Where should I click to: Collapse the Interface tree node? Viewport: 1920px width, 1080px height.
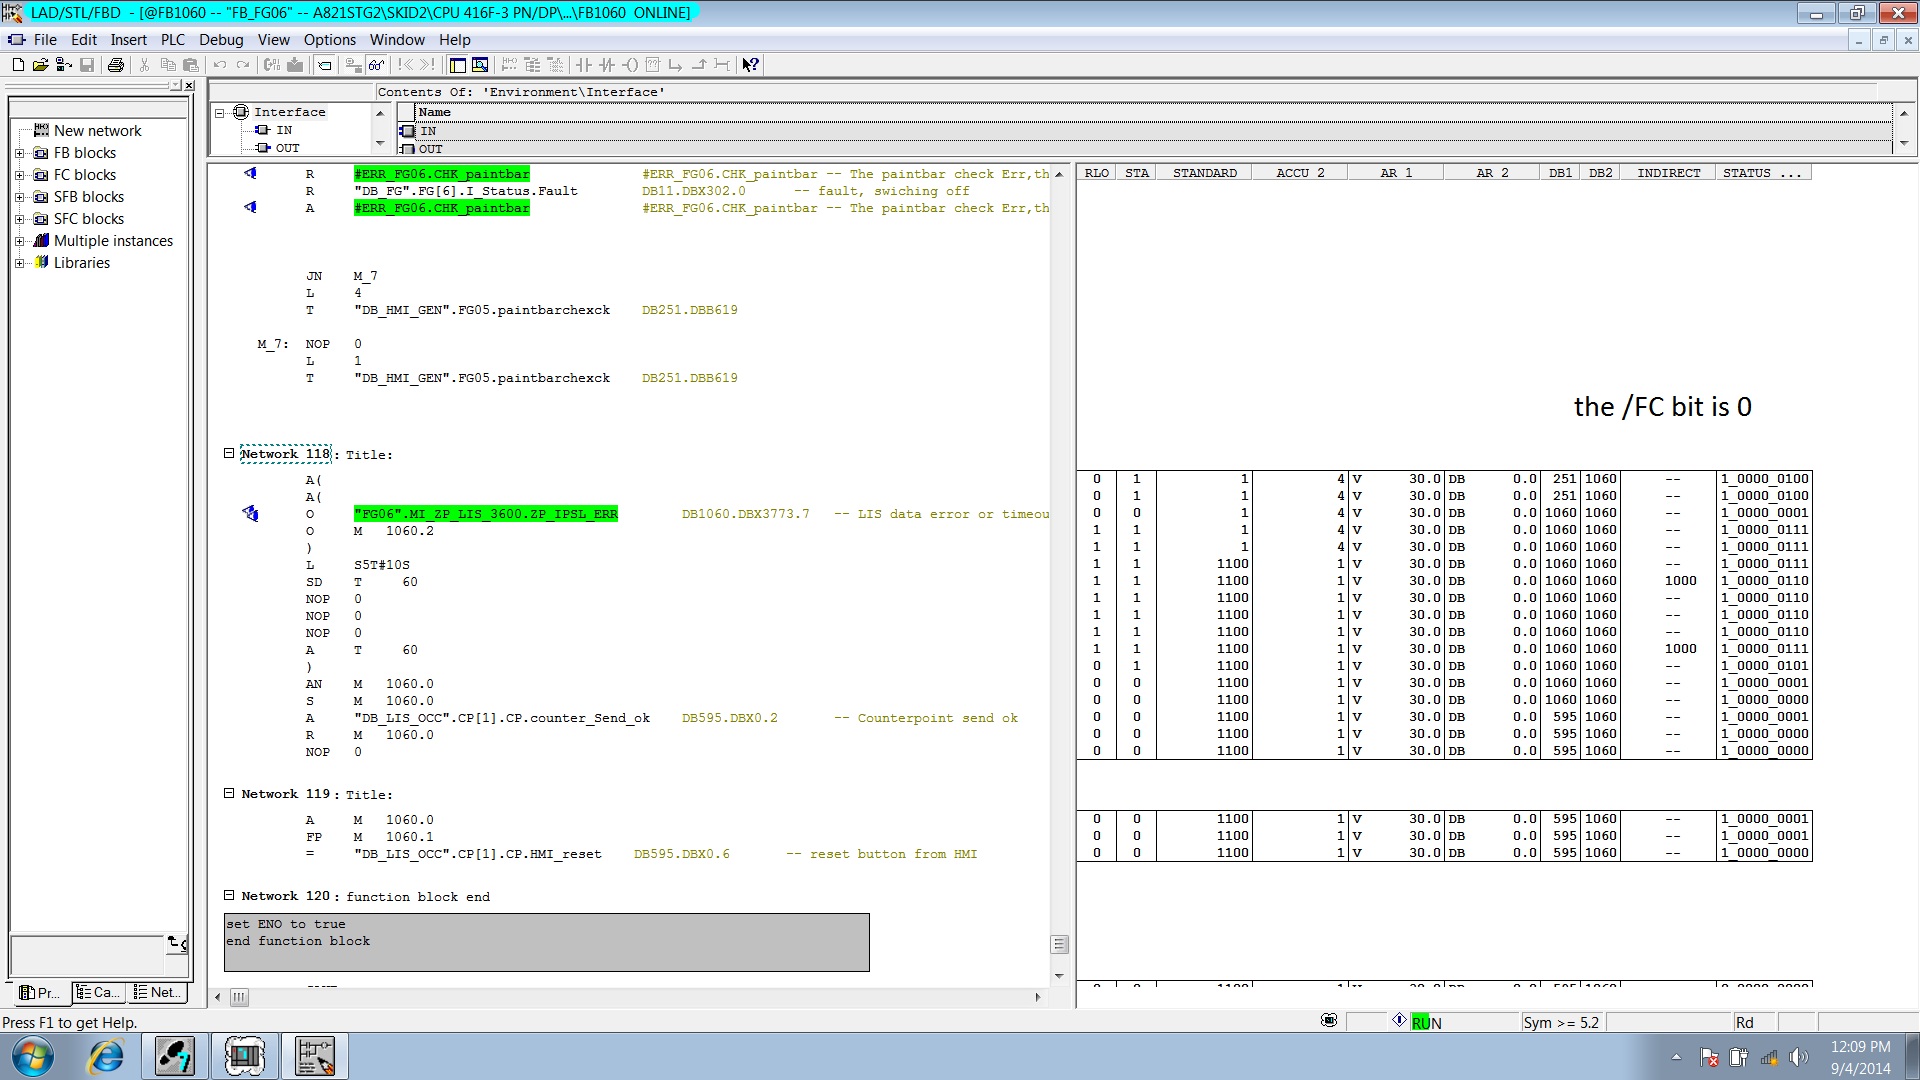click(x=219, y=112)
